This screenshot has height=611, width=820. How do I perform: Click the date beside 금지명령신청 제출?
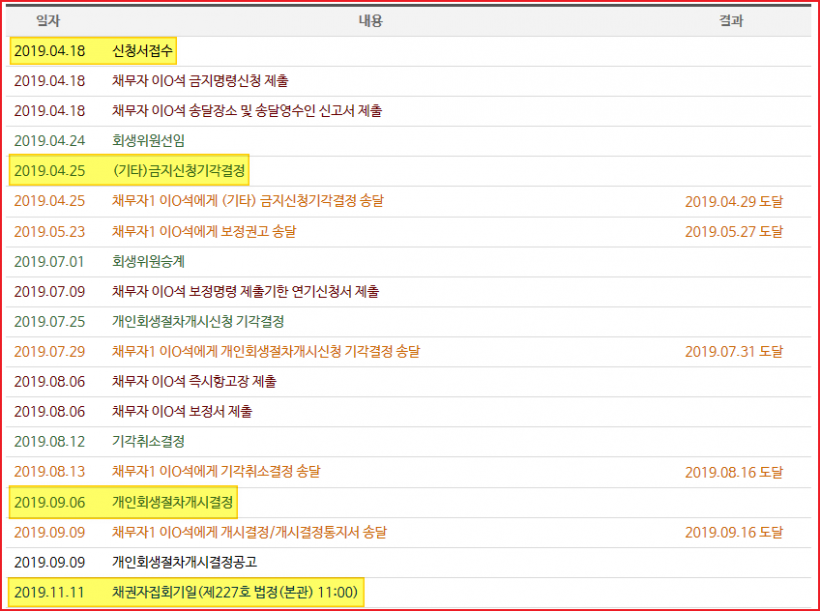pyautogui.click(x=49, y=81)
